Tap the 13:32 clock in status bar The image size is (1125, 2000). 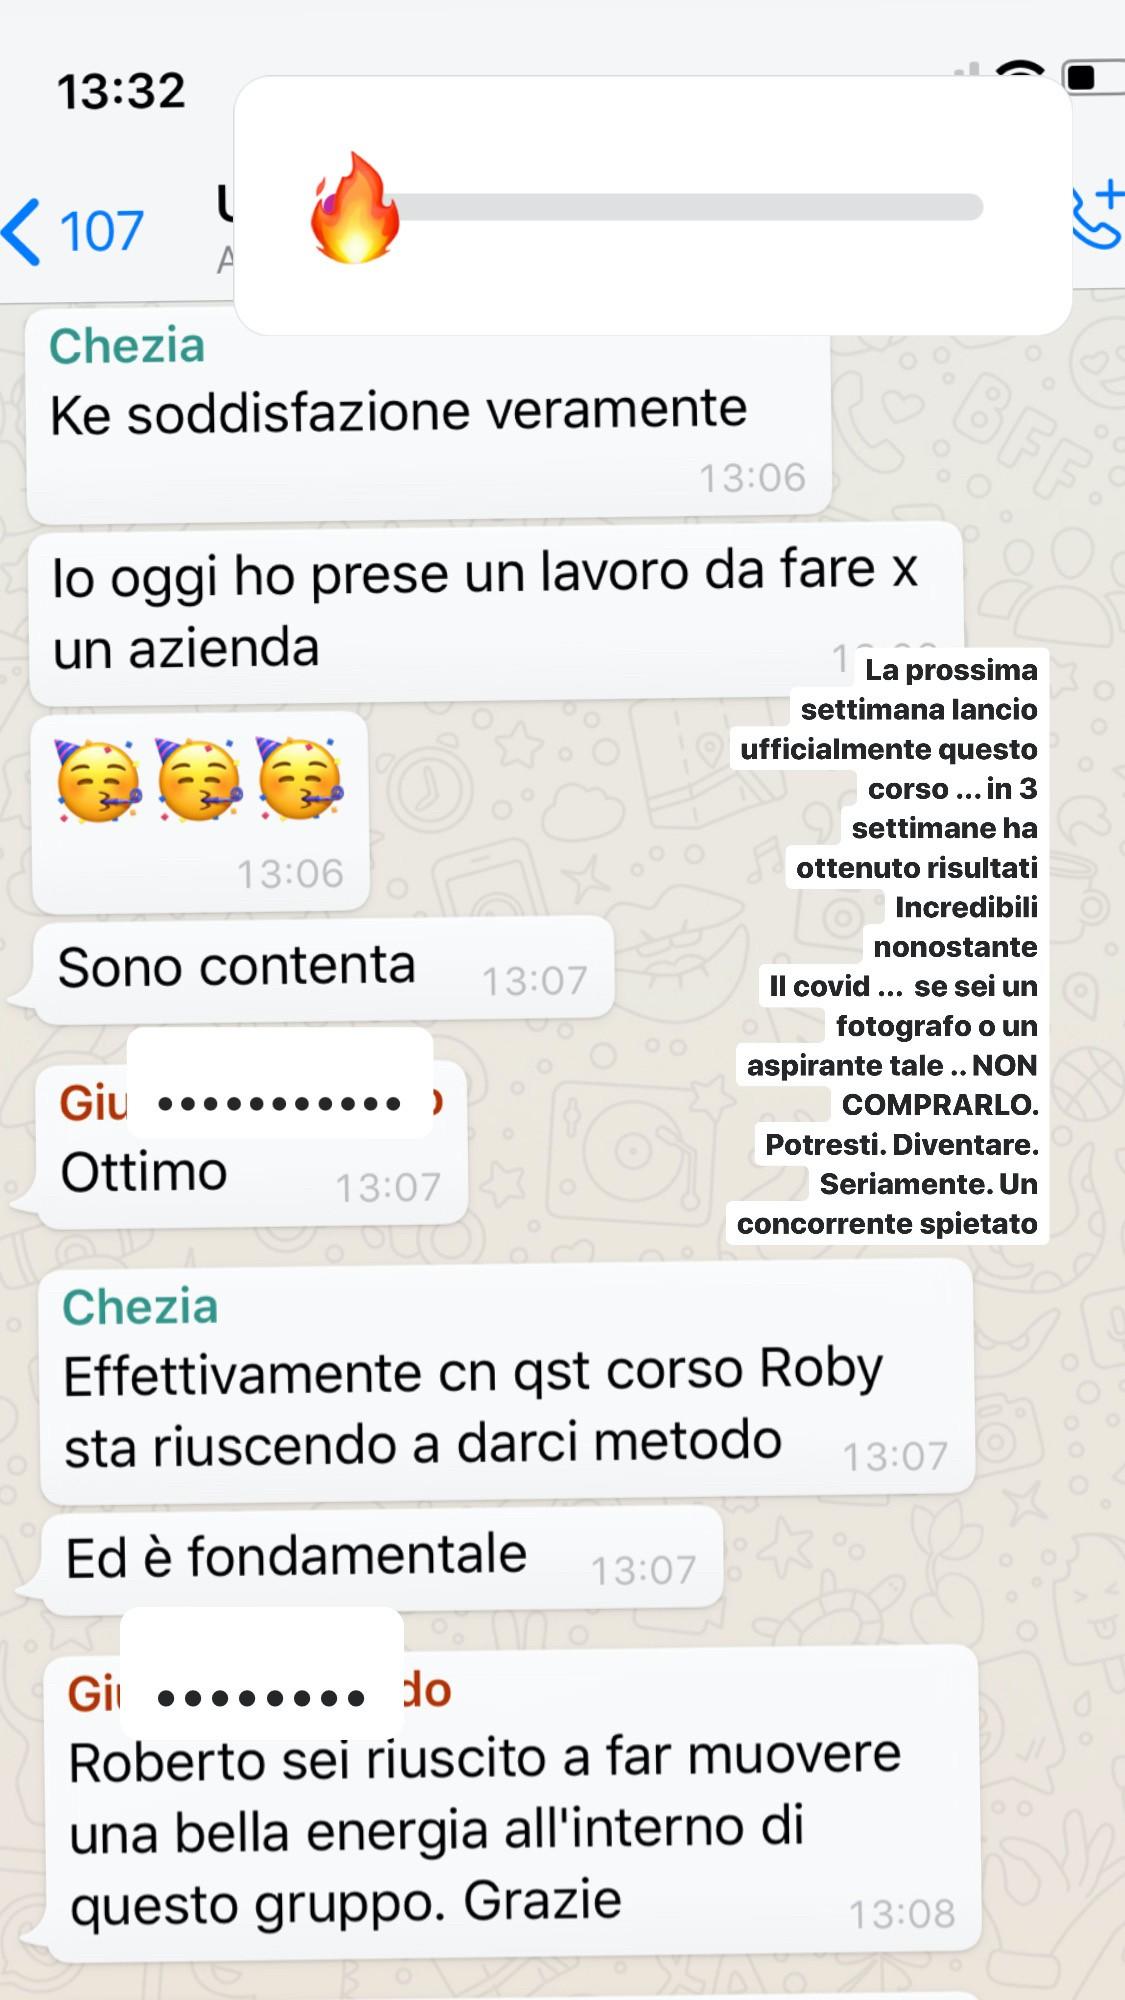121,91
